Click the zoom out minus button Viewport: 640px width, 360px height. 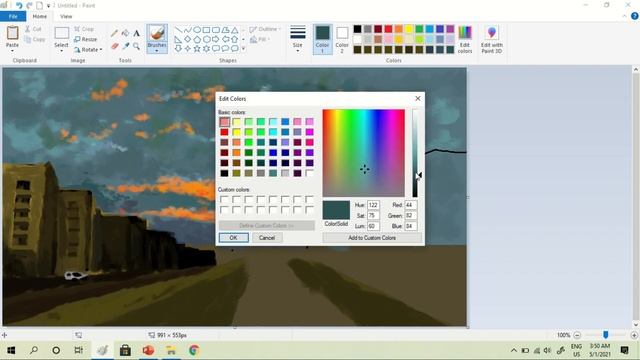click(577, 335)
